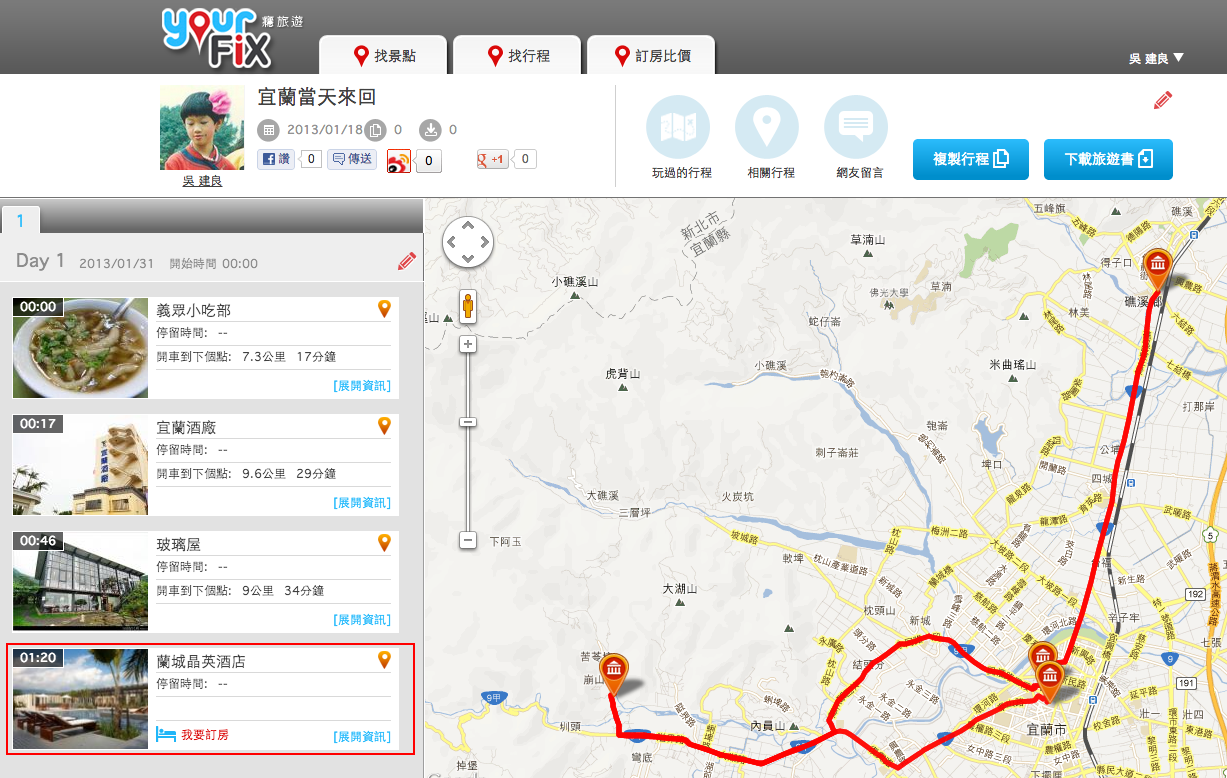This screenshot has width=1227, height=778.
Task: Like the trip with Facebook 讚 button
Action: click(x=276, y=159)
